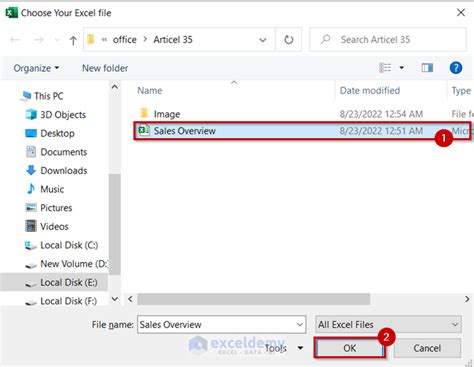Click the file list scroll left arrow
Screen dimensions: 474x367
(131, 299)
